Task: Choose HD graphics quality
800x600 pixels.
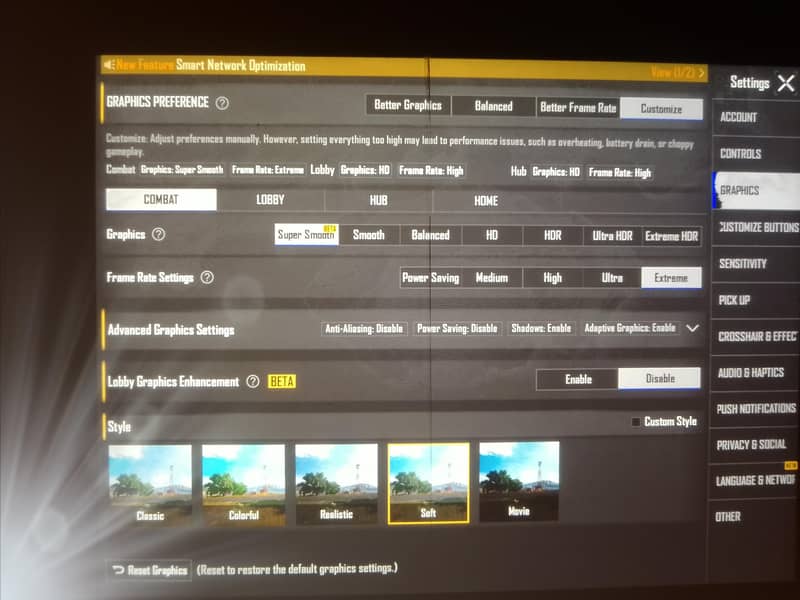Action: [492, 236]
